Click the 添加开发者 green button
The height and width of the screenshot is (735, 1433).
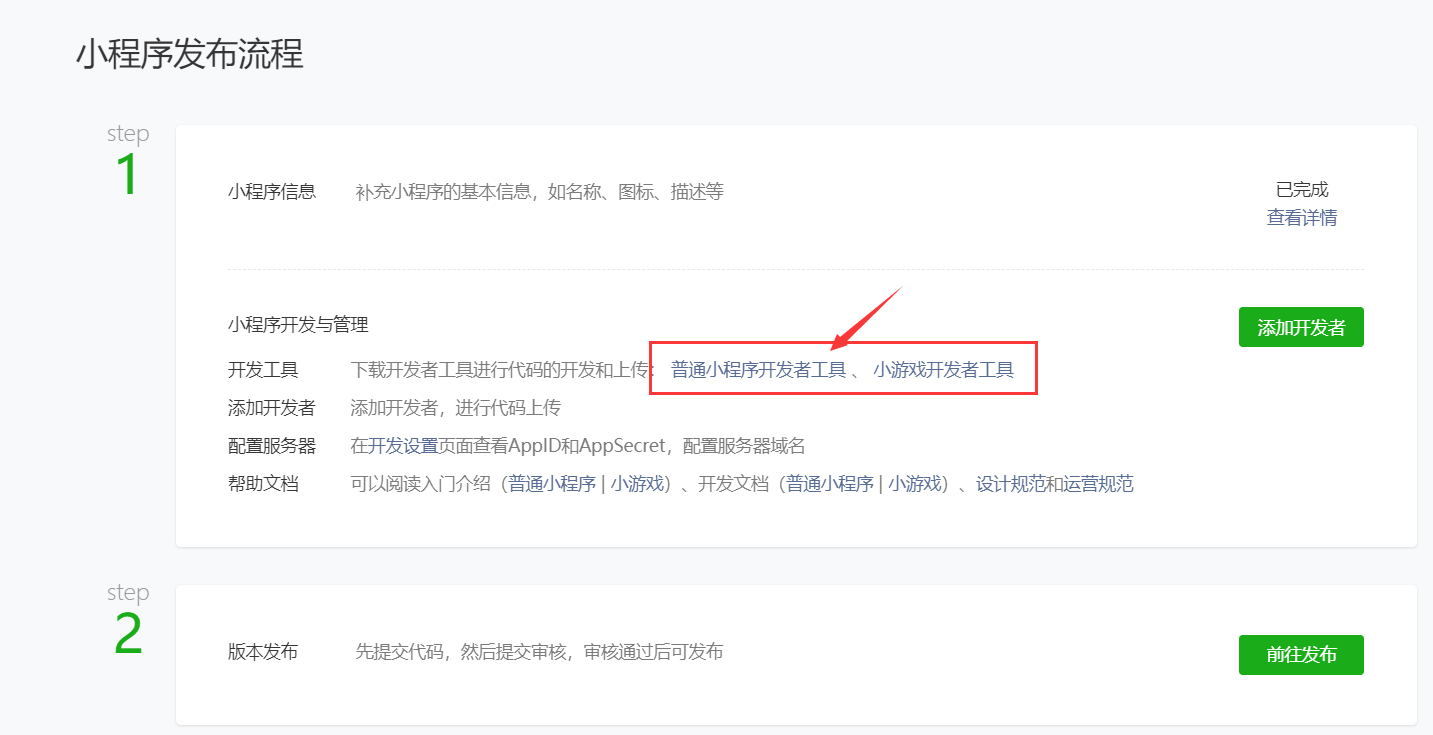pyautogui.click(x=1301, y=327)
